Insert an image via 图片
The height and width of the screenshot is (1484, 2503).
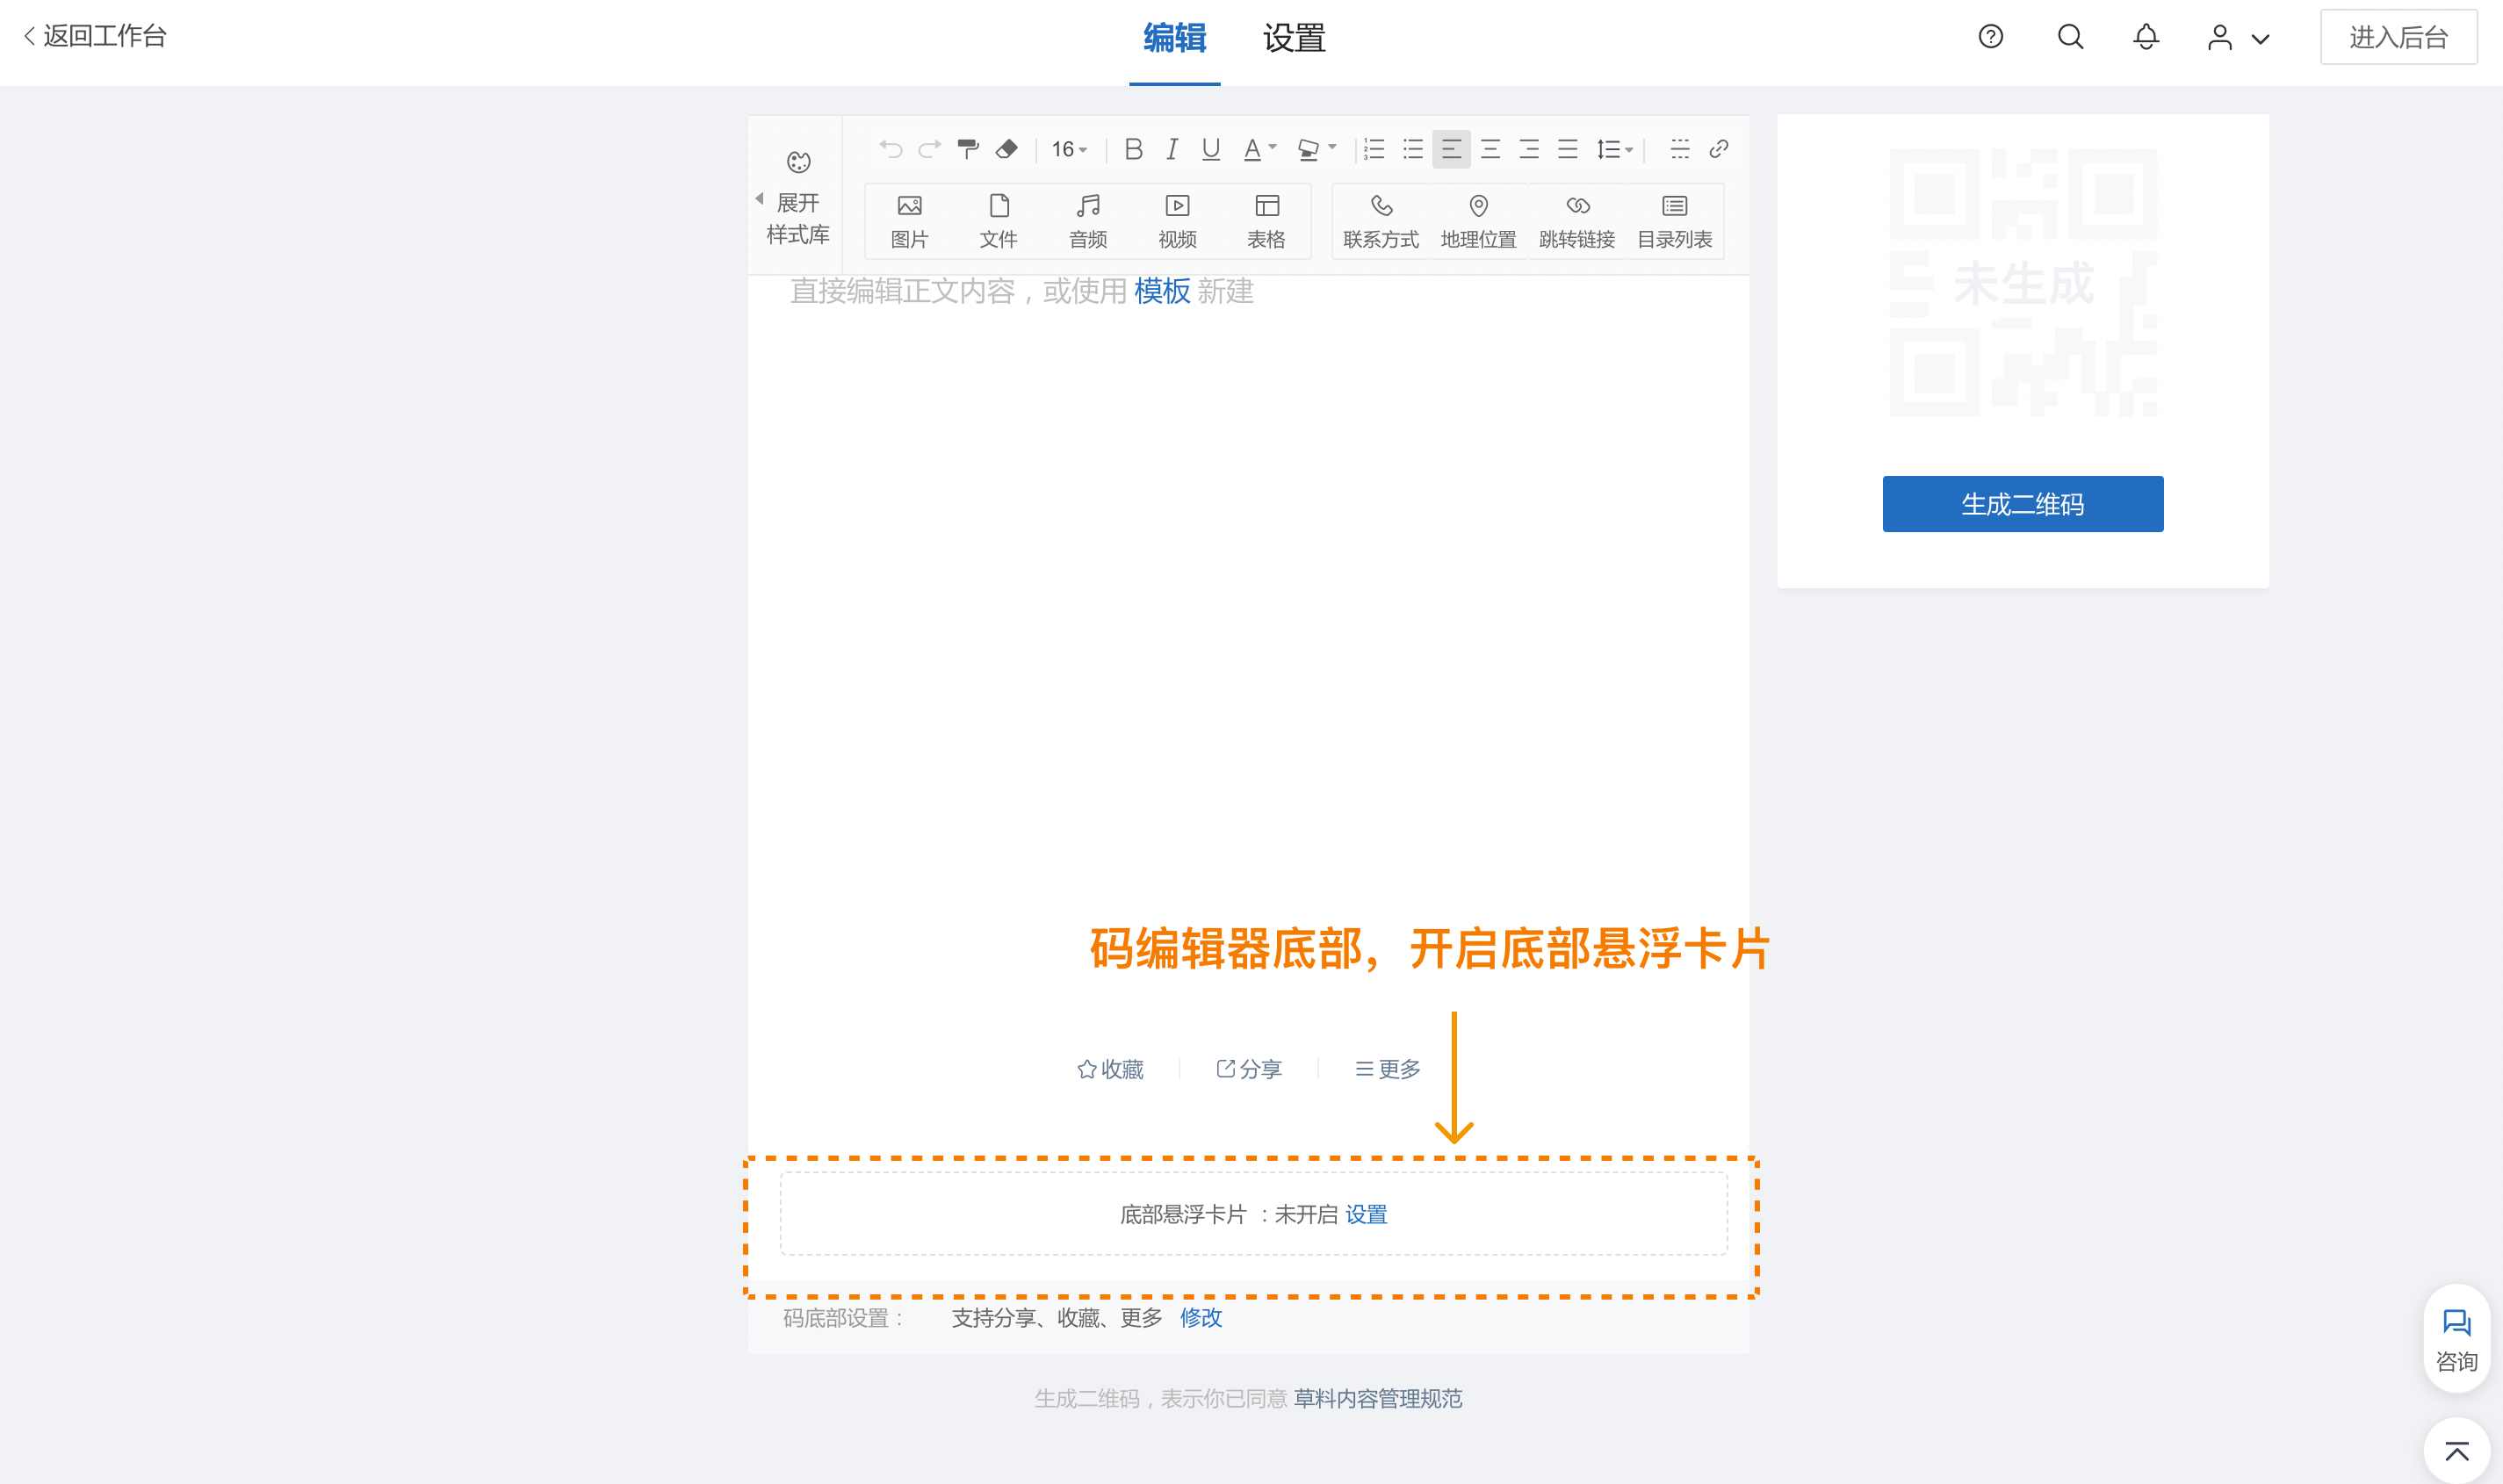pos(909,221)
